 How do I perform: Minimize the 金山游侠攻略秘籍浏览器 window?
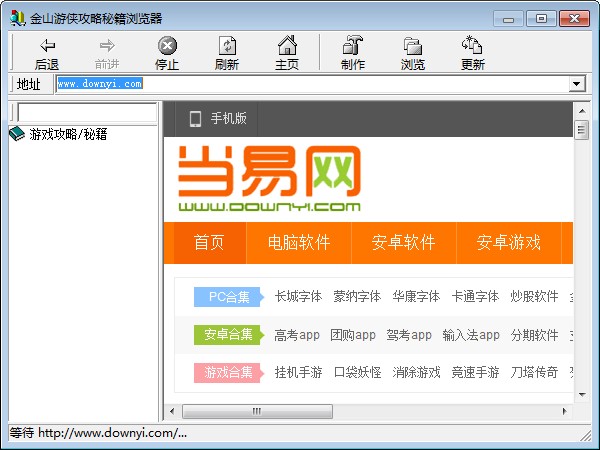click(508, 19)
